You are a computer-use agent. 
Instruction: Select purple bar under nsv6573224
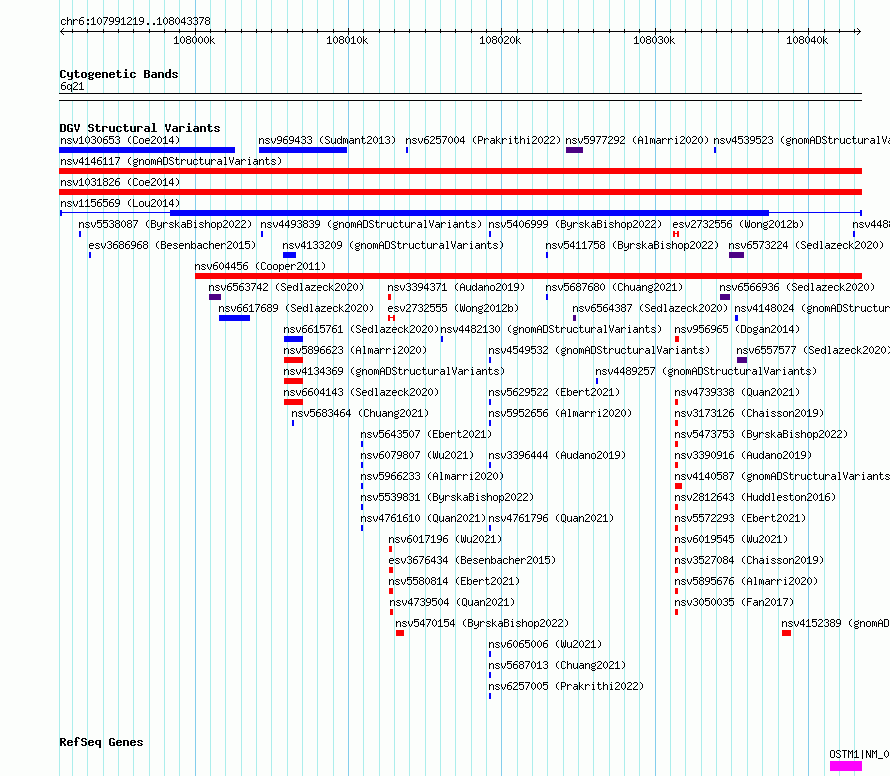(736, 255)
